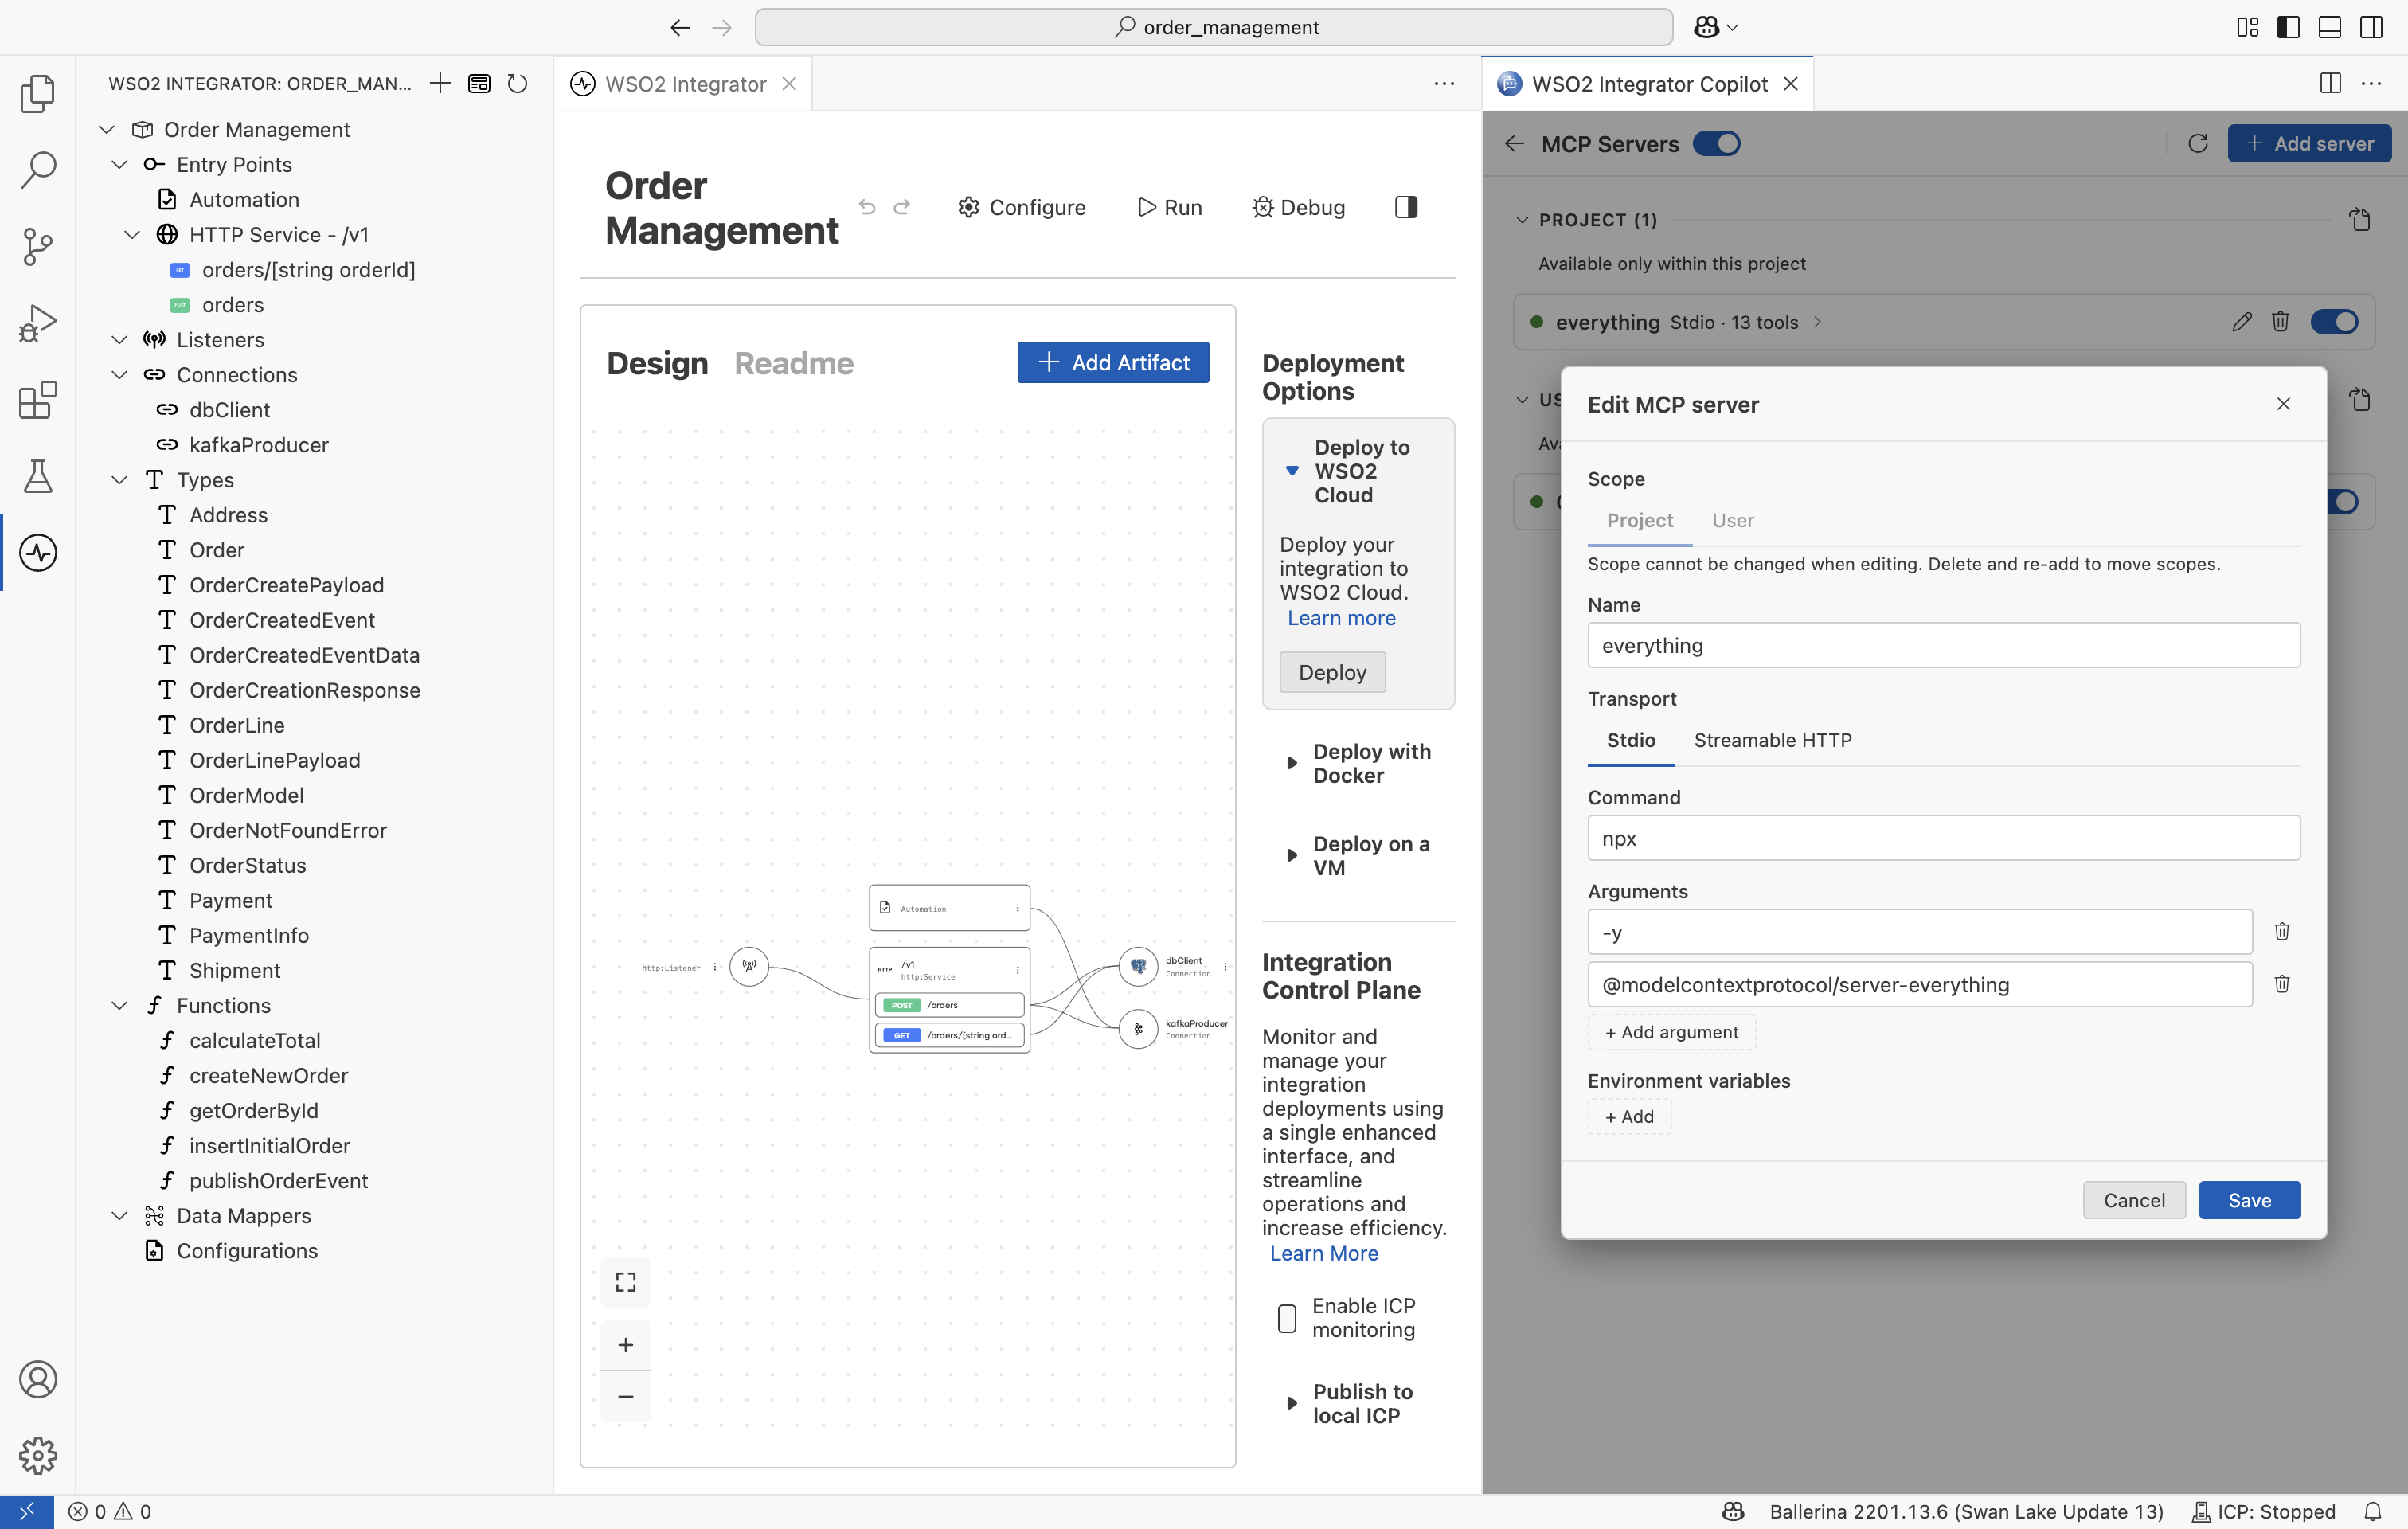The height and width of the screenshot is (1529, 2408).
Task: Expand Deploy with Docker option
Action: pos(1291,763)
